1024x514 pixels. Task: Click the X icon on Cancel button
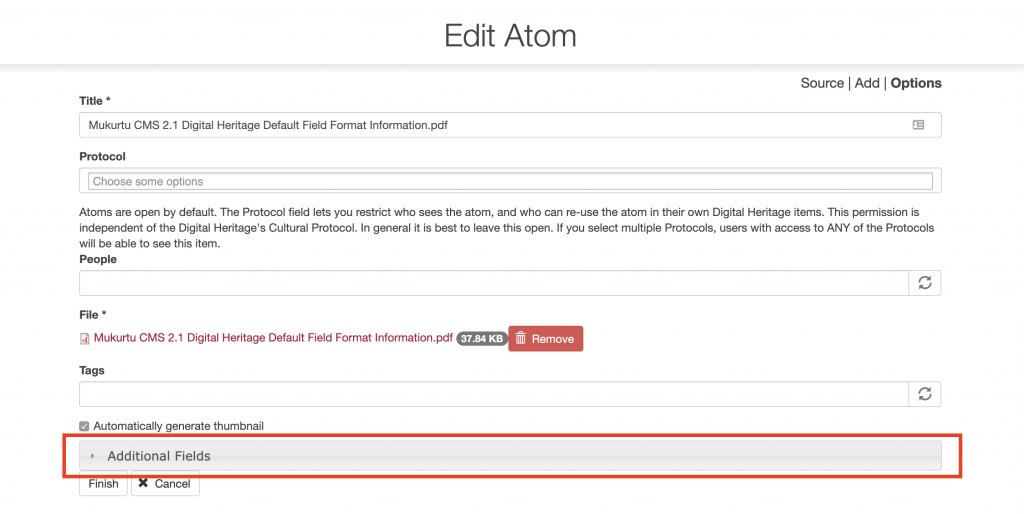(x=143, y=483)
